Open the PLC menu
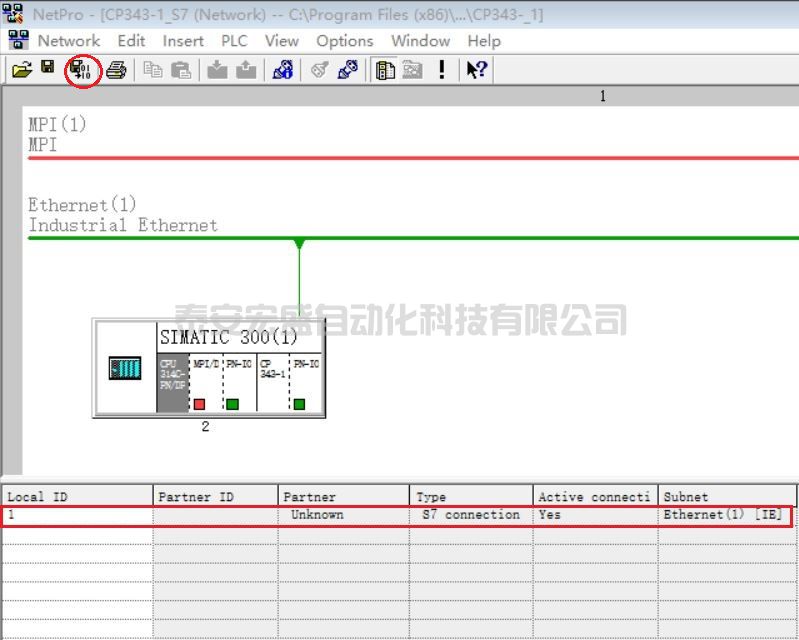 [234, 41]
